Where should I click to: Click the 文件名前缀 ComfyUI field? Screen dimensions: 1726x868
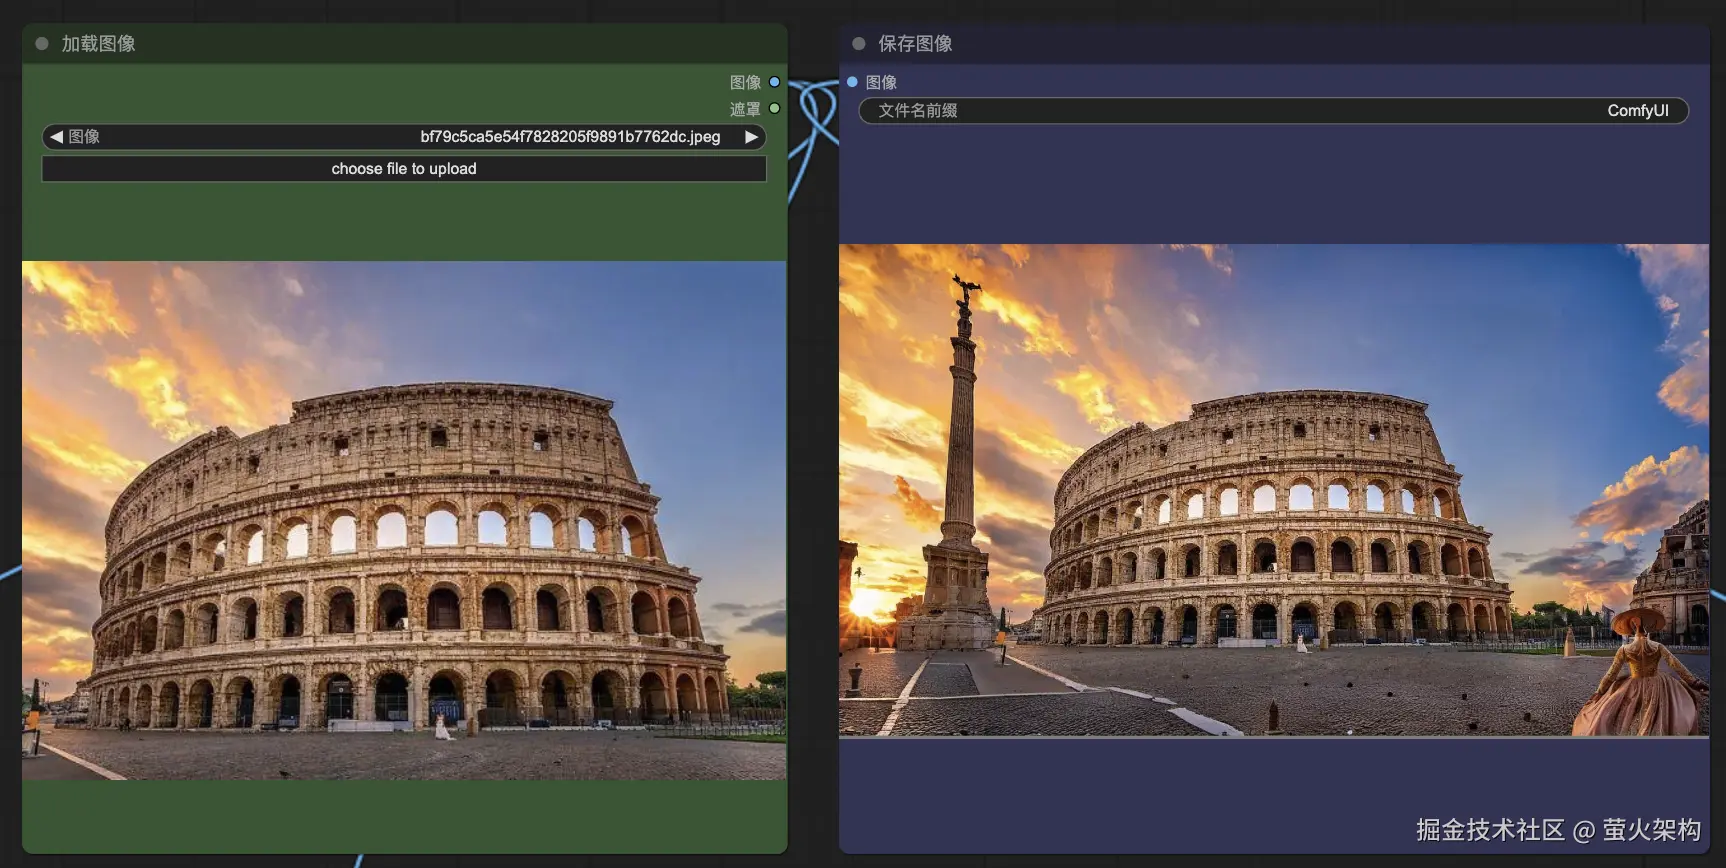(1273, 111)
